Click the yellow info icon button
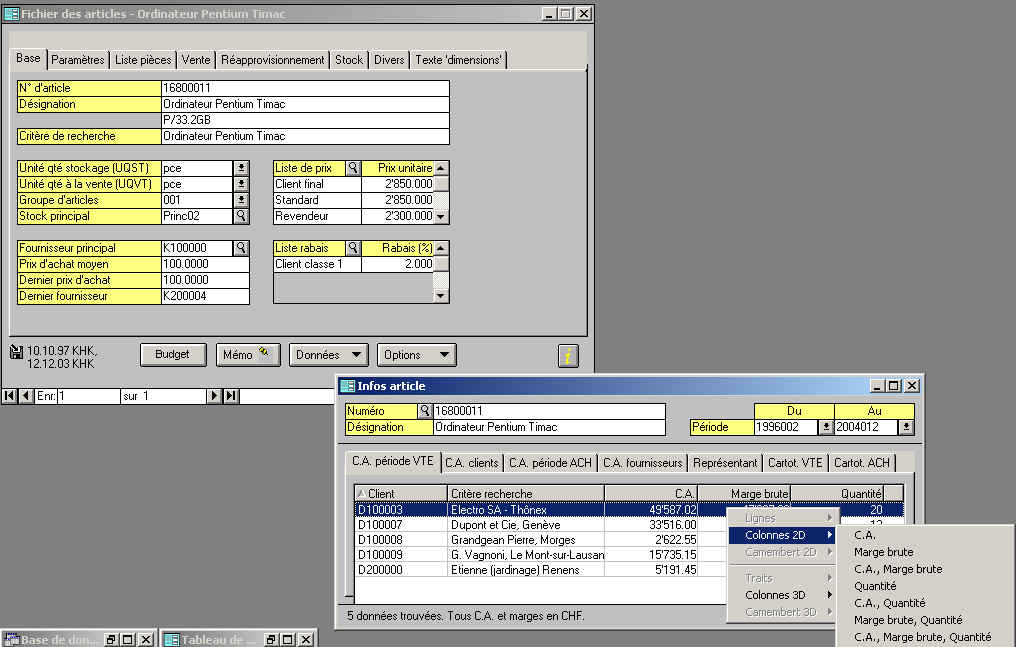 click(x=568, y=356)
